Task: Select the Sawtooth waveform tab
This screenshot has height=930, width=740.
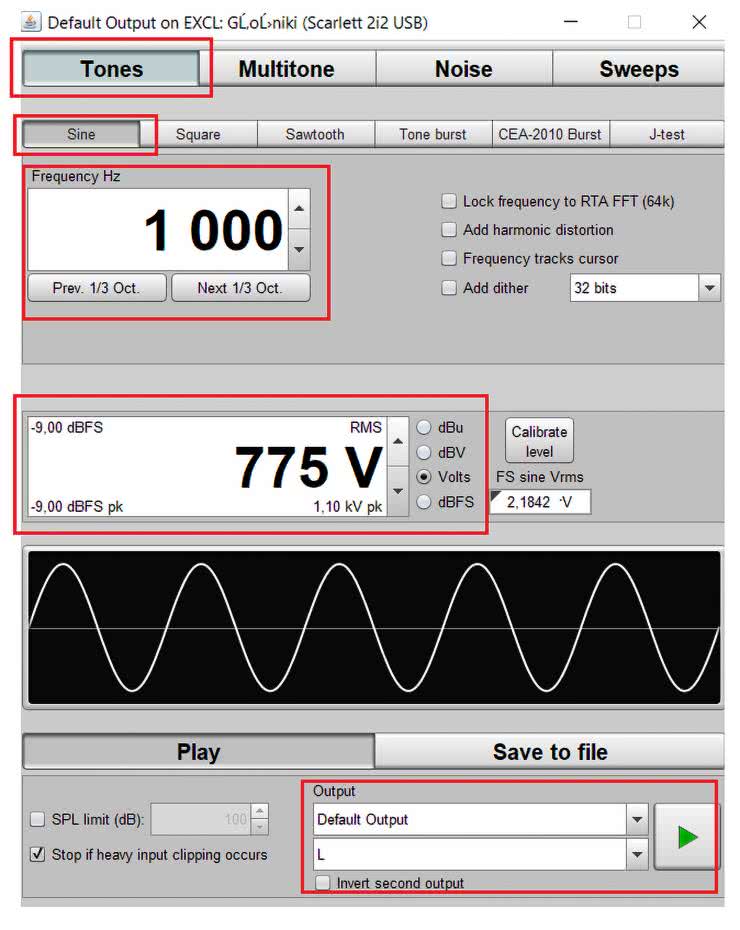Action: pyautogui.click(x=315, y=134)
